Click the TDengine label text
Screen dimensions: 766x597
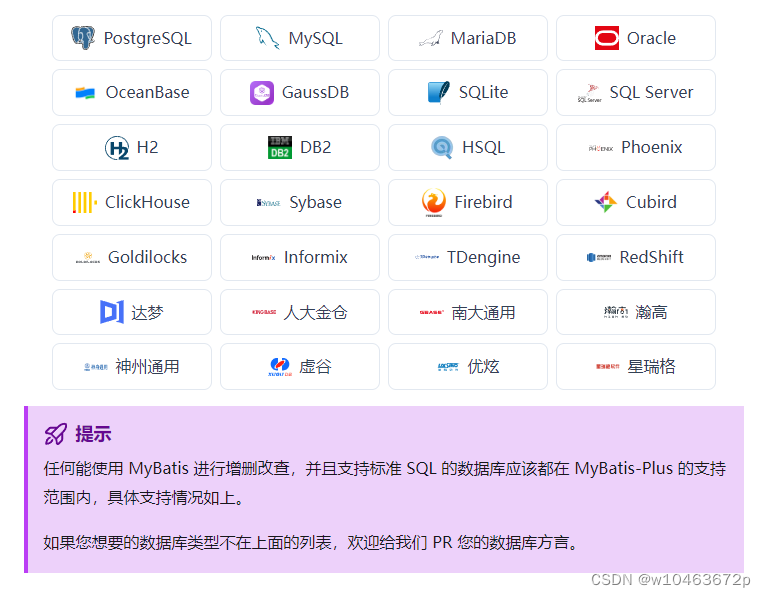pyautogui.click(x=484, y=257)
